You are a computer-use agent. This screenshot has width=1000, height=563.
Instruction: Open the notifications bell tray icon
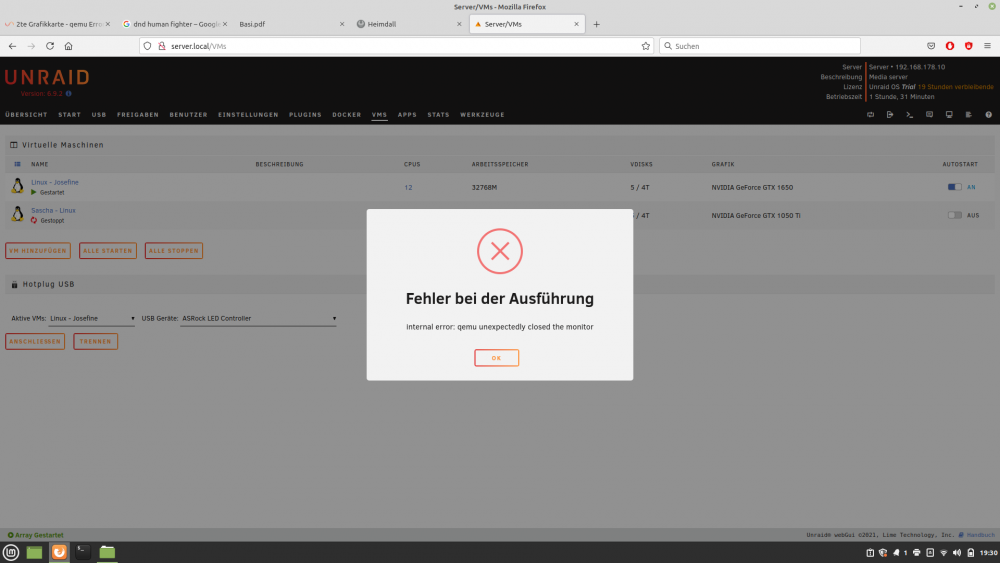[896, 553]
